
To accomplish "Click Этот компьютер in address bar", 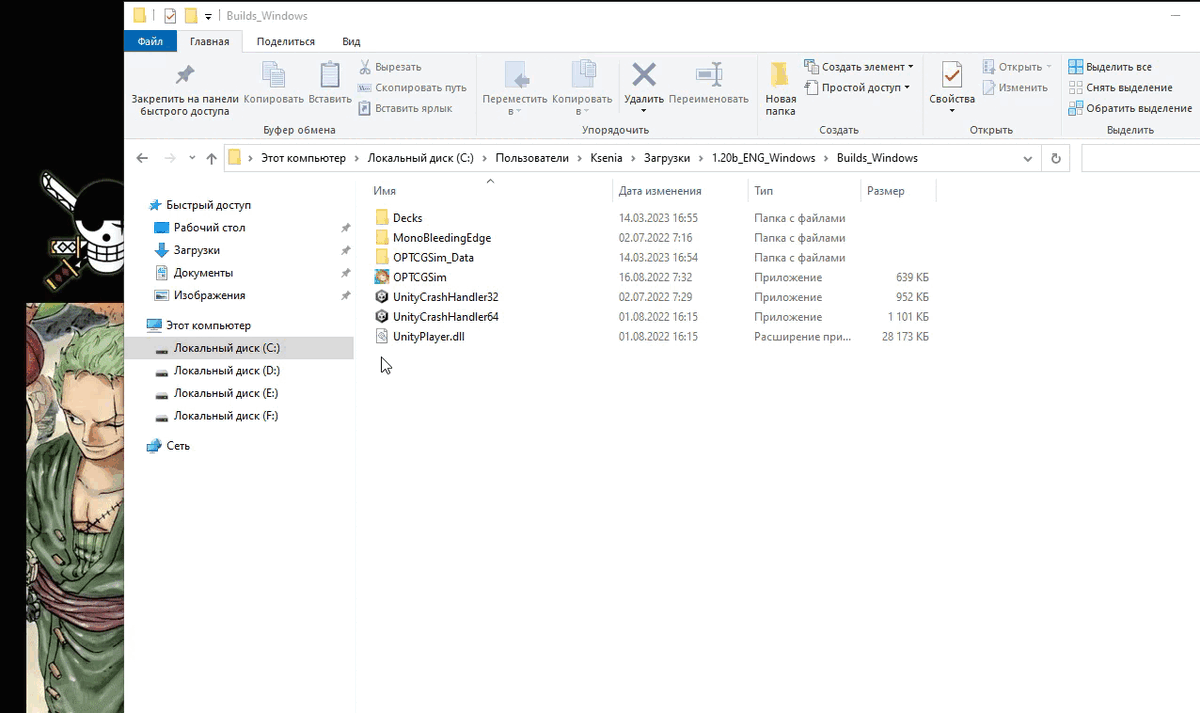I will [x=303, y=158].
